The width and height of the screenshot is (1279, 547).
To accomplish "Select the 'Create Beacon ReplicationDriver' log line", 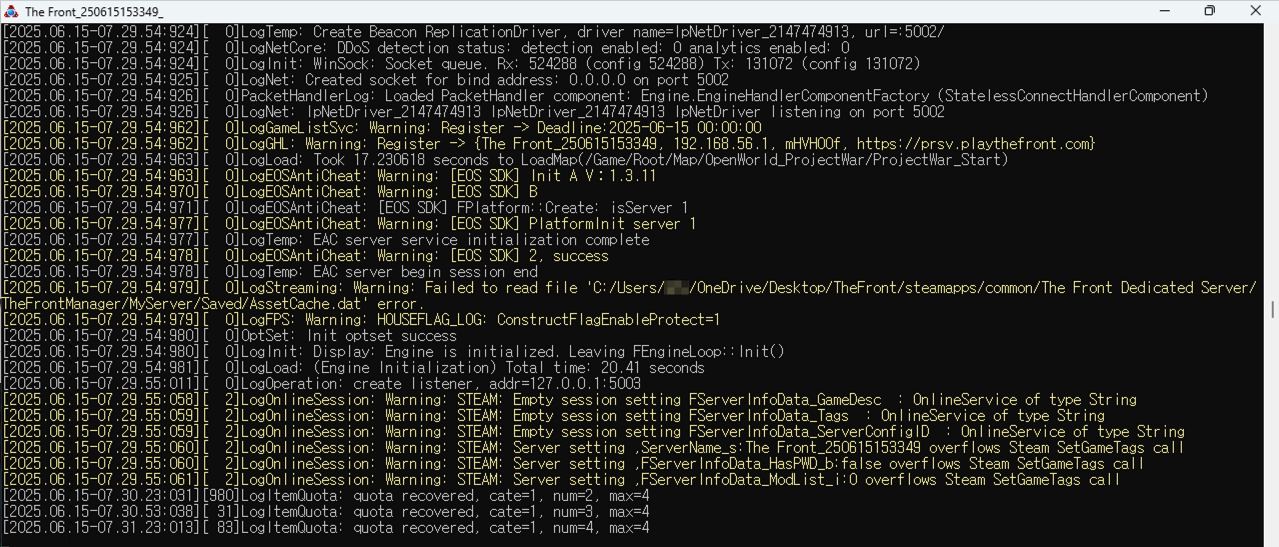I will point(473,32).
